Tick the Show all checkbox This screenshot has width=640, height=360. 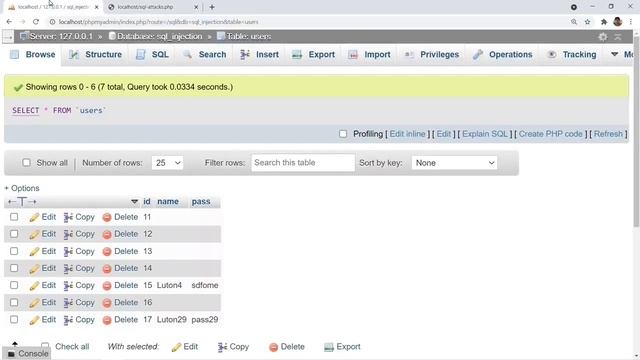[x=27, y=162]
